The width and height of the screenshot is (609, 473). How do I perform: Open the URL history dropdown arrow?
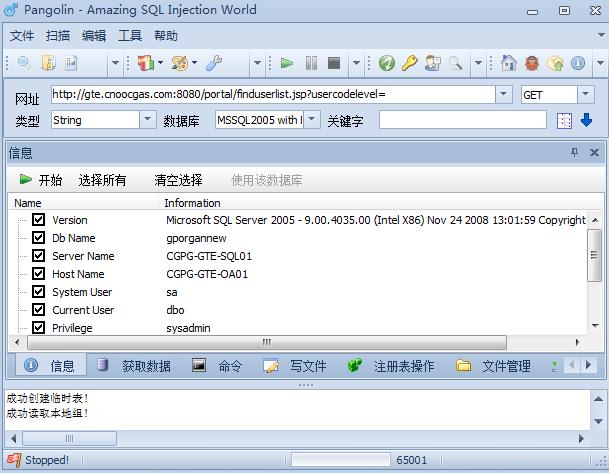(x=503, y=94)
